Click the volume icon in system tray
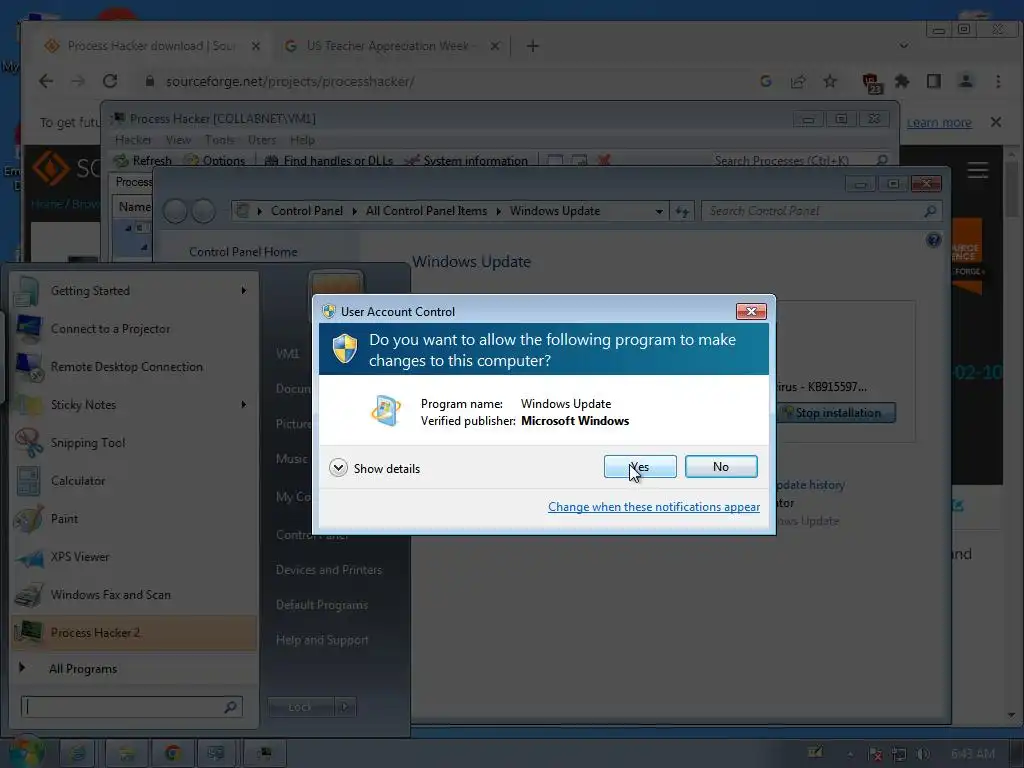This screenshot has height=768, width=1024. tap(923, 754)
